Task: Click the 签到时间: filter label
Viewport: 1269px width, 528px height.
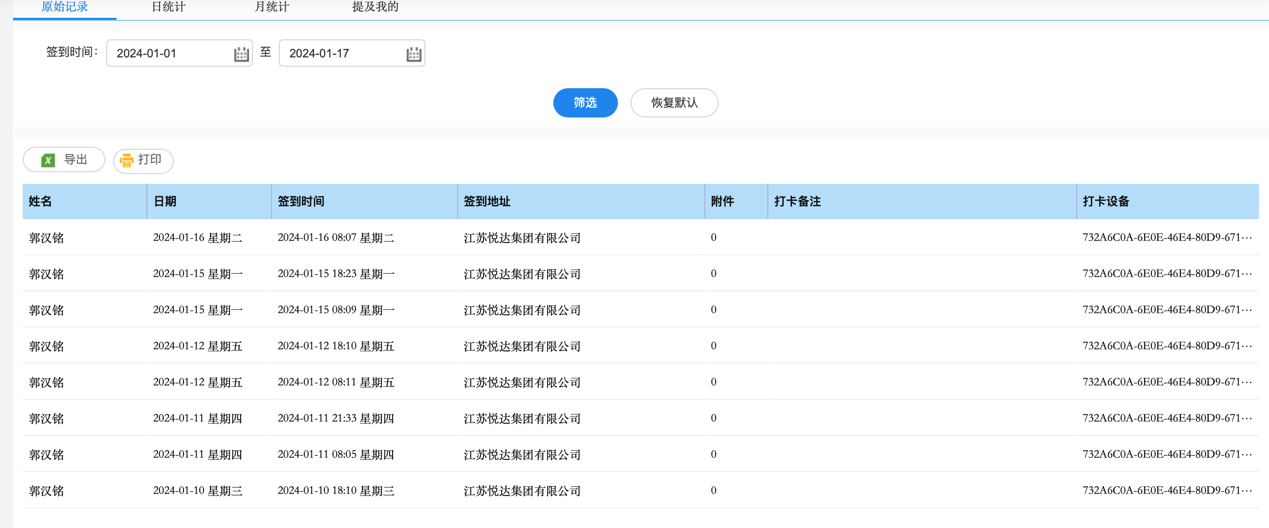Action: pyautogui.click(x=73, y=52)
